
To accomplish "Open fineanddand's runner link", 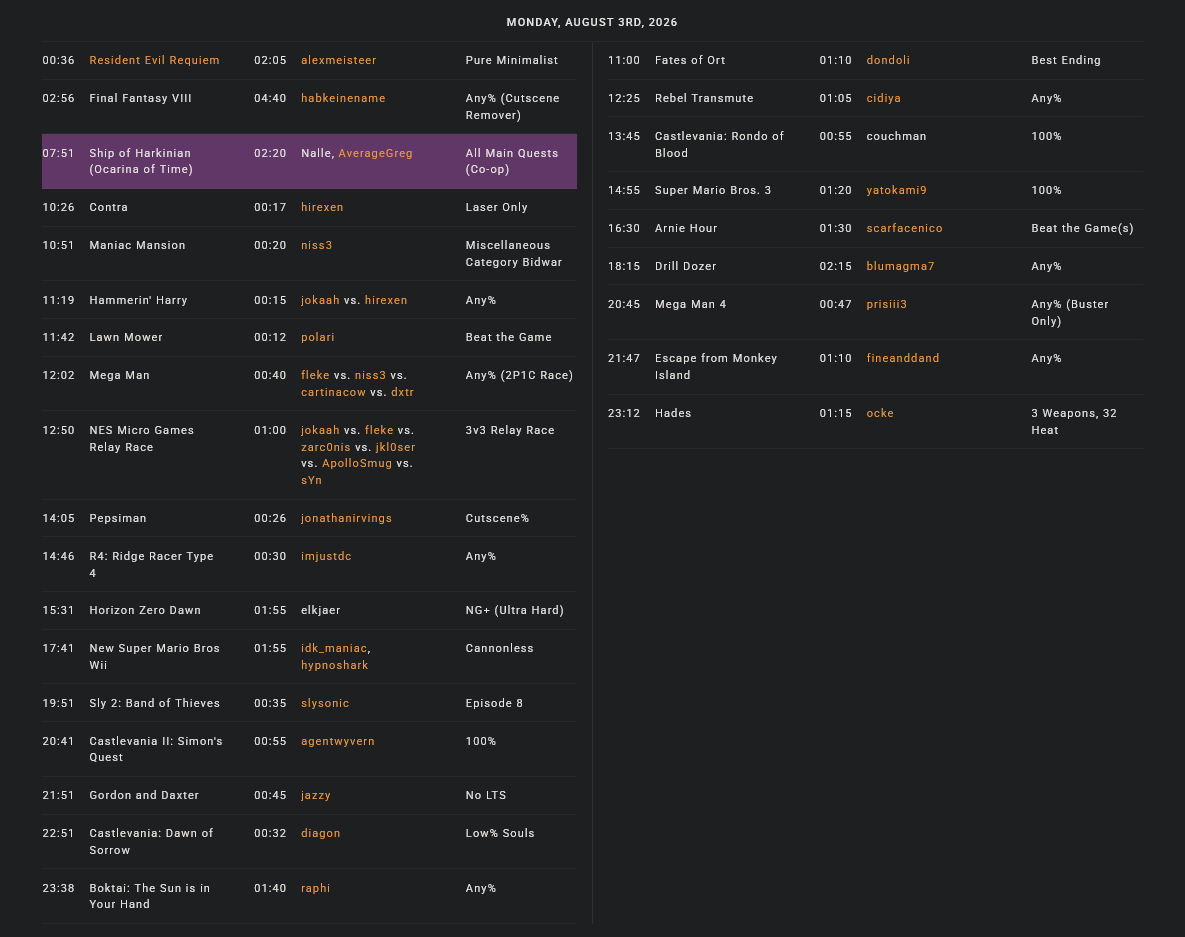I will [x=903, y=358].
